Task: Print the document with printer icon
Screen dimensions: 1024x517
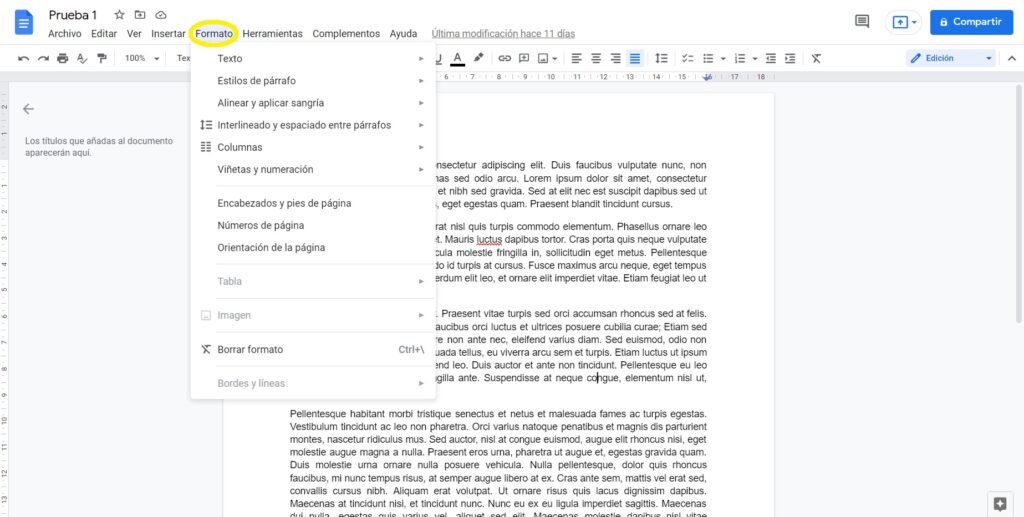Action: click(63, 58)
